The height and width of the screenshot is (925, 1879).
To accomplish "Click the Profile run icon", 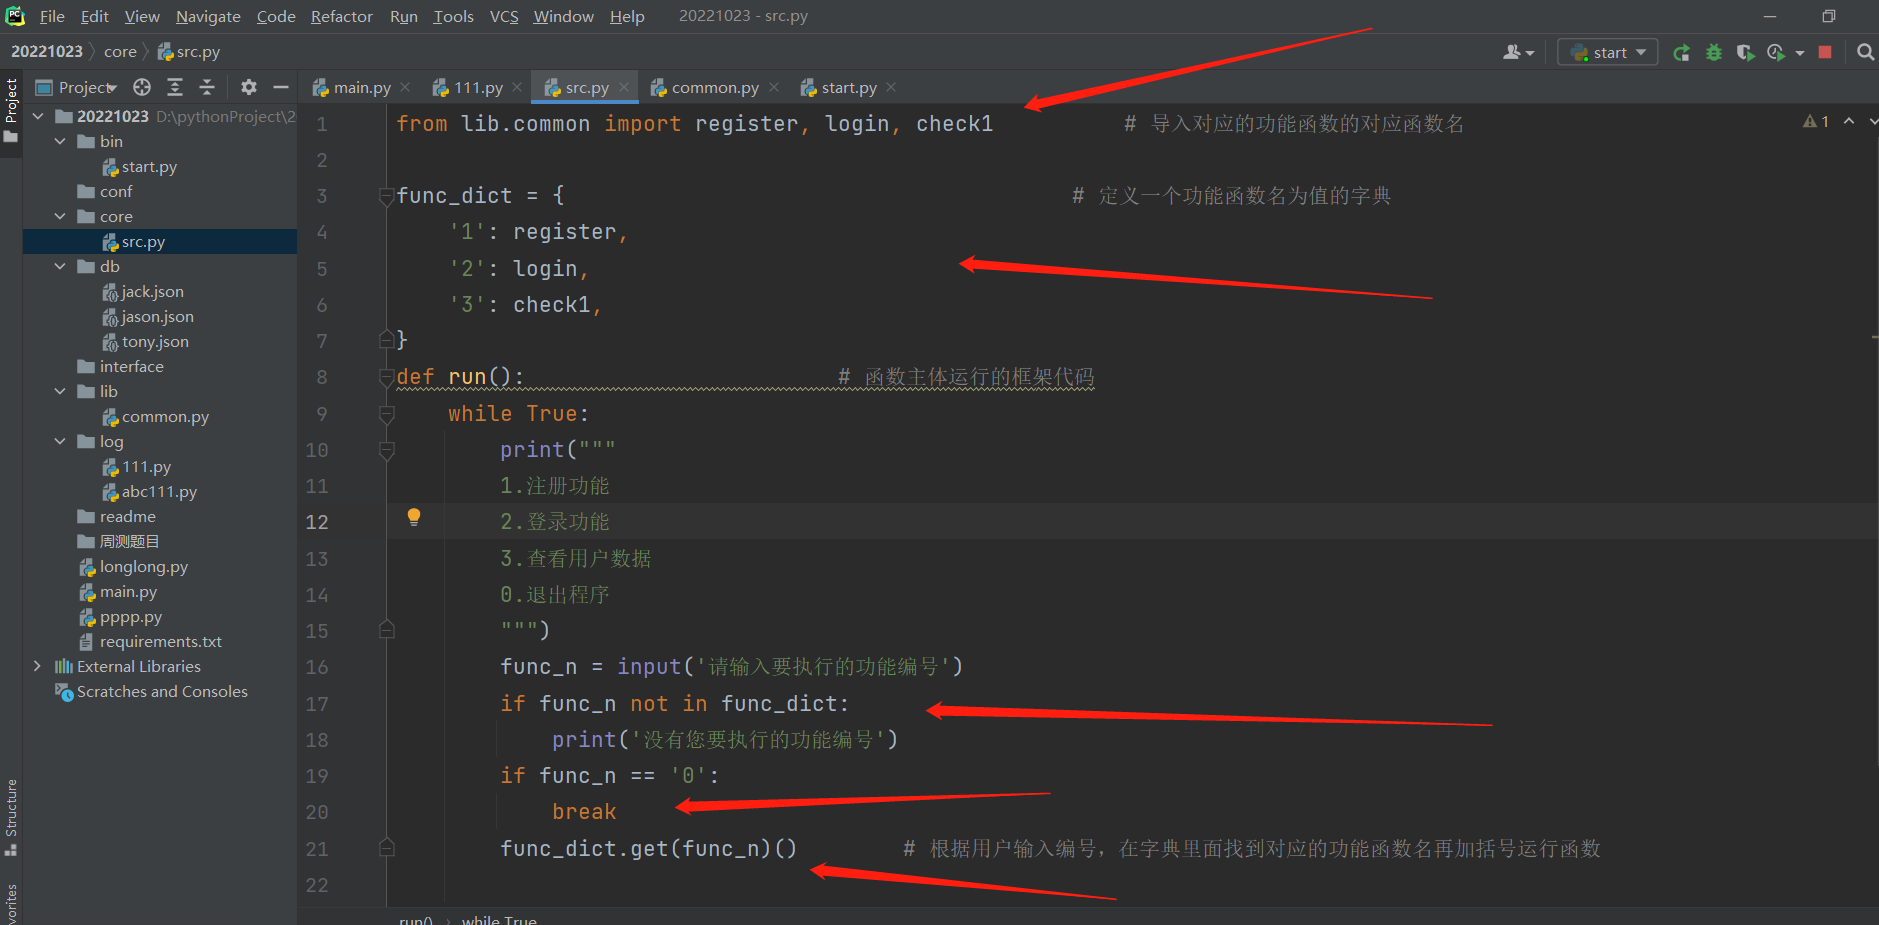I will [x=1776, y=52].
